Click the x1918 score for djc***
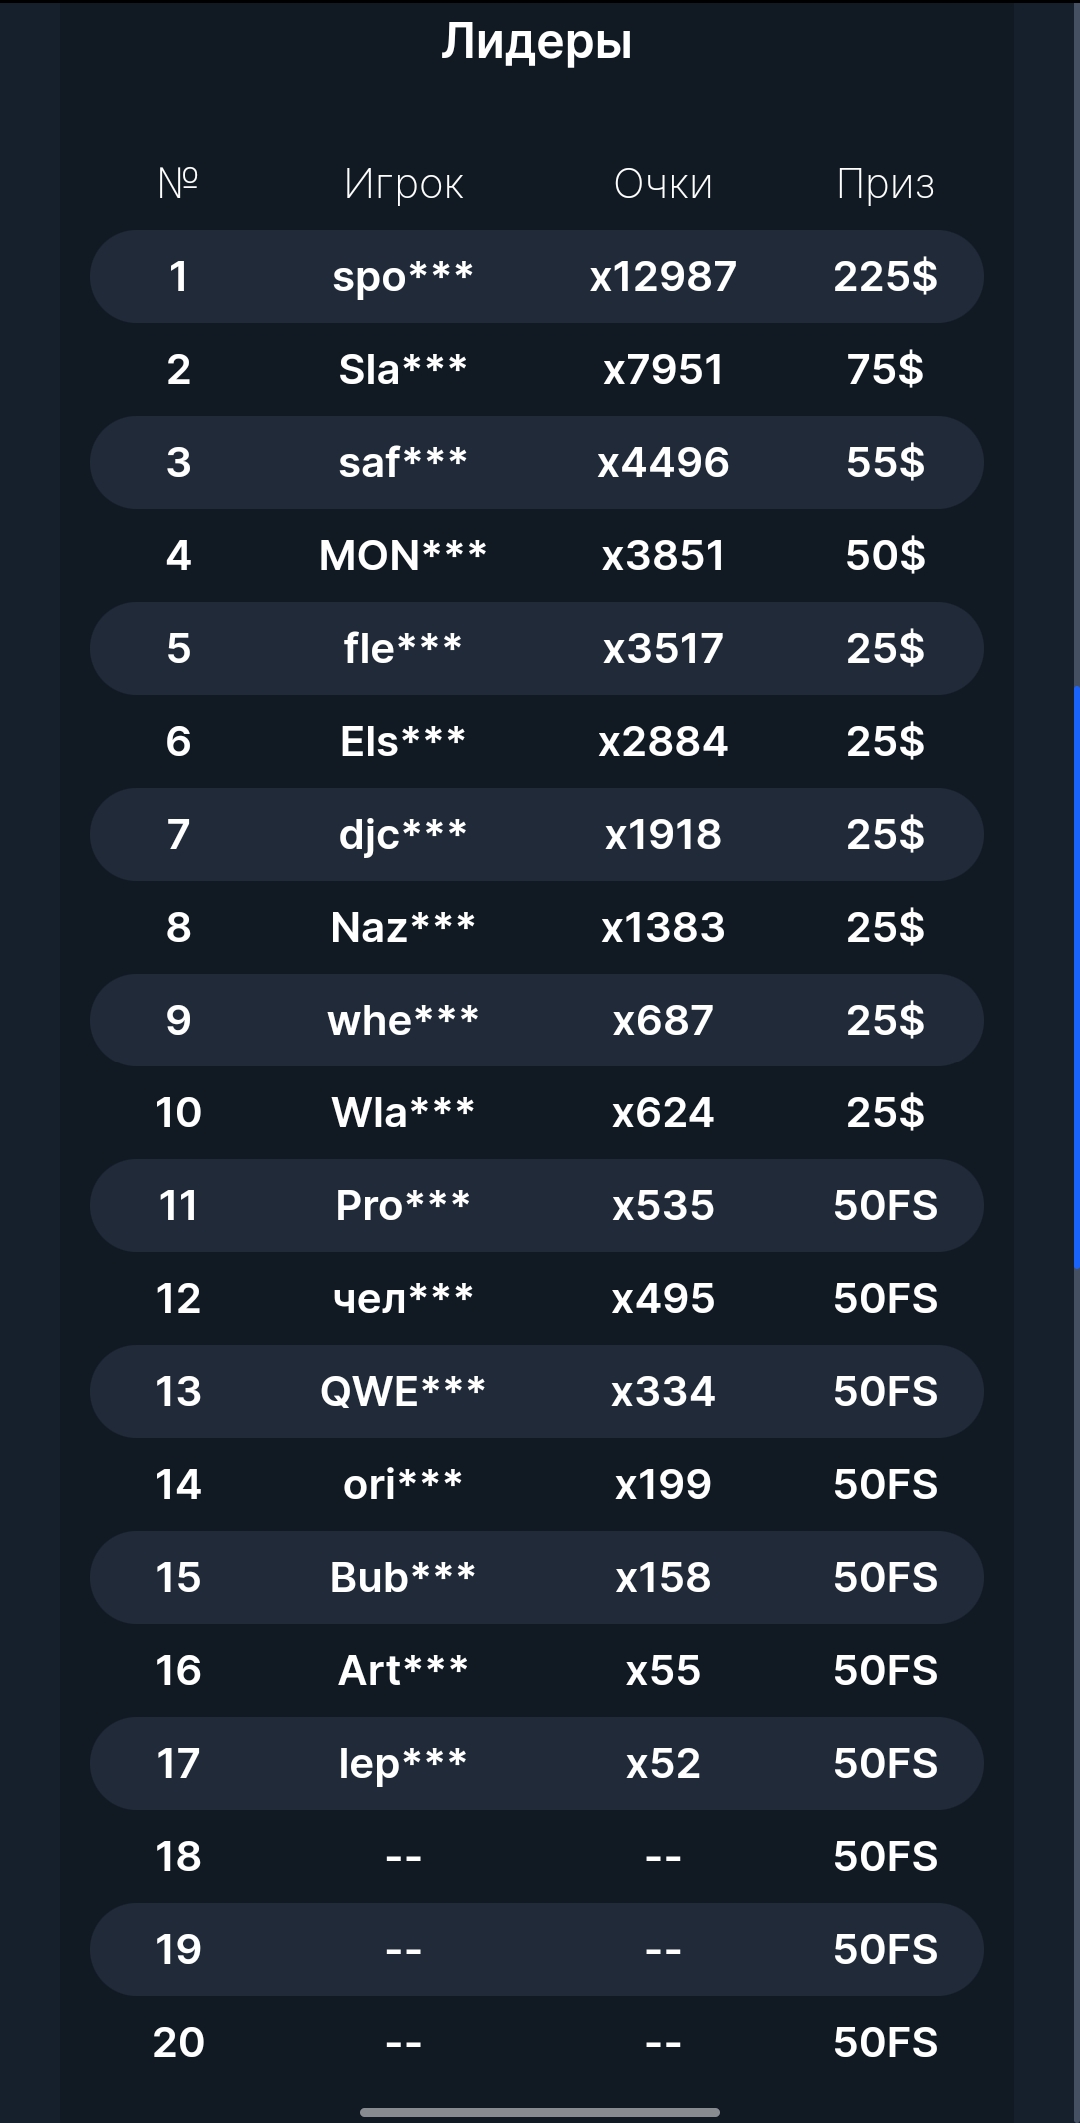This screenshot has width=1080, height=2123. 663,835
